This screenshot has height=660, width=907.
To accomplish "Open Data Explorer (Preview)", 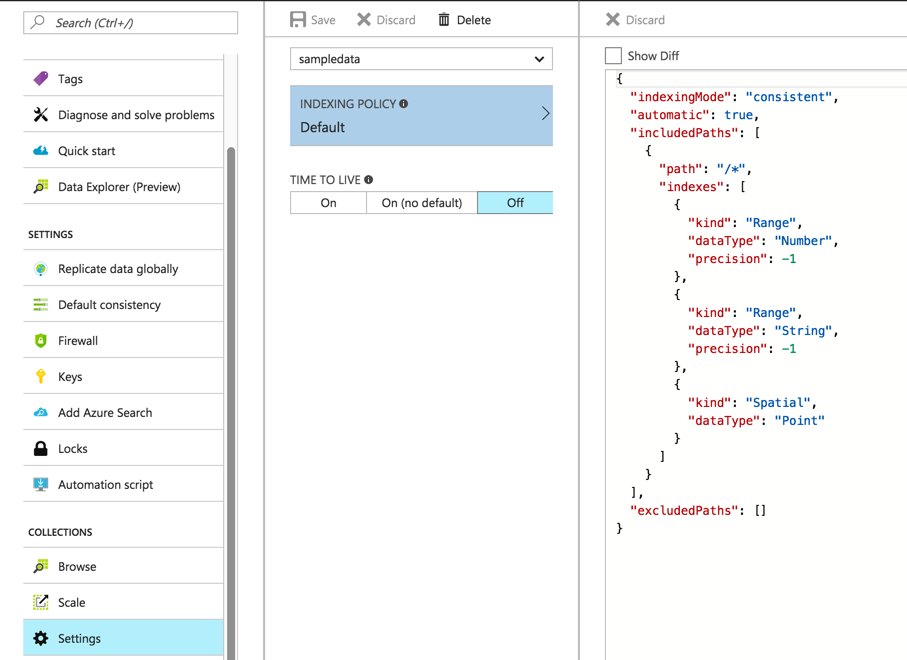I will [x=123, y=186].
